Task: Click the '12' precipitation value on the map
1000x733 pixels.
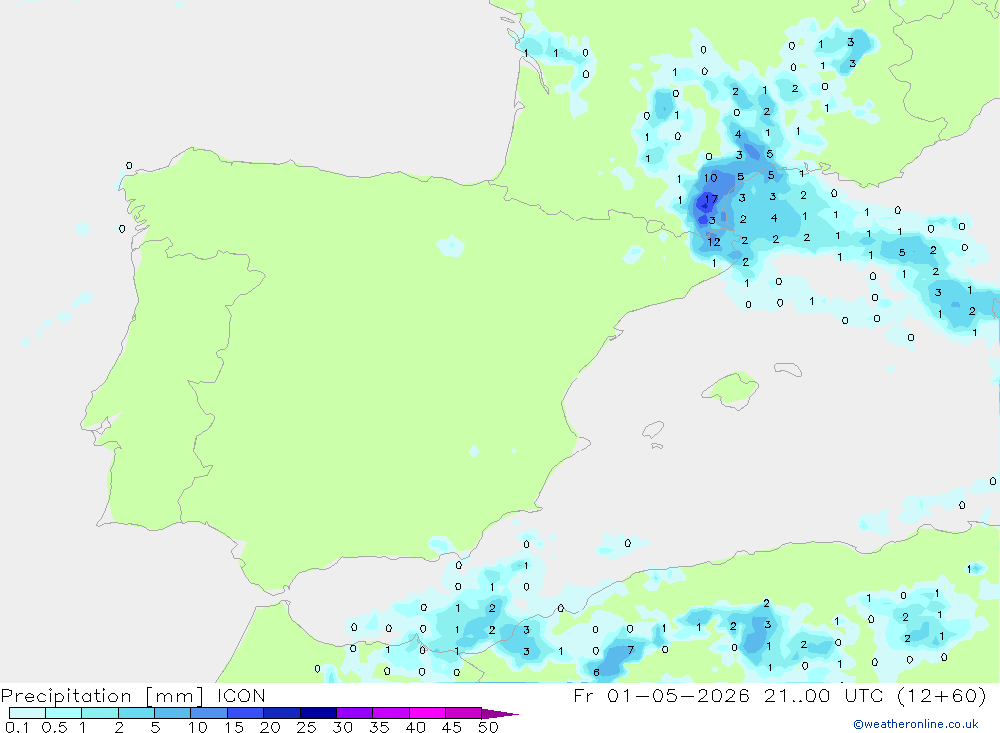Action: coord(714,242)
